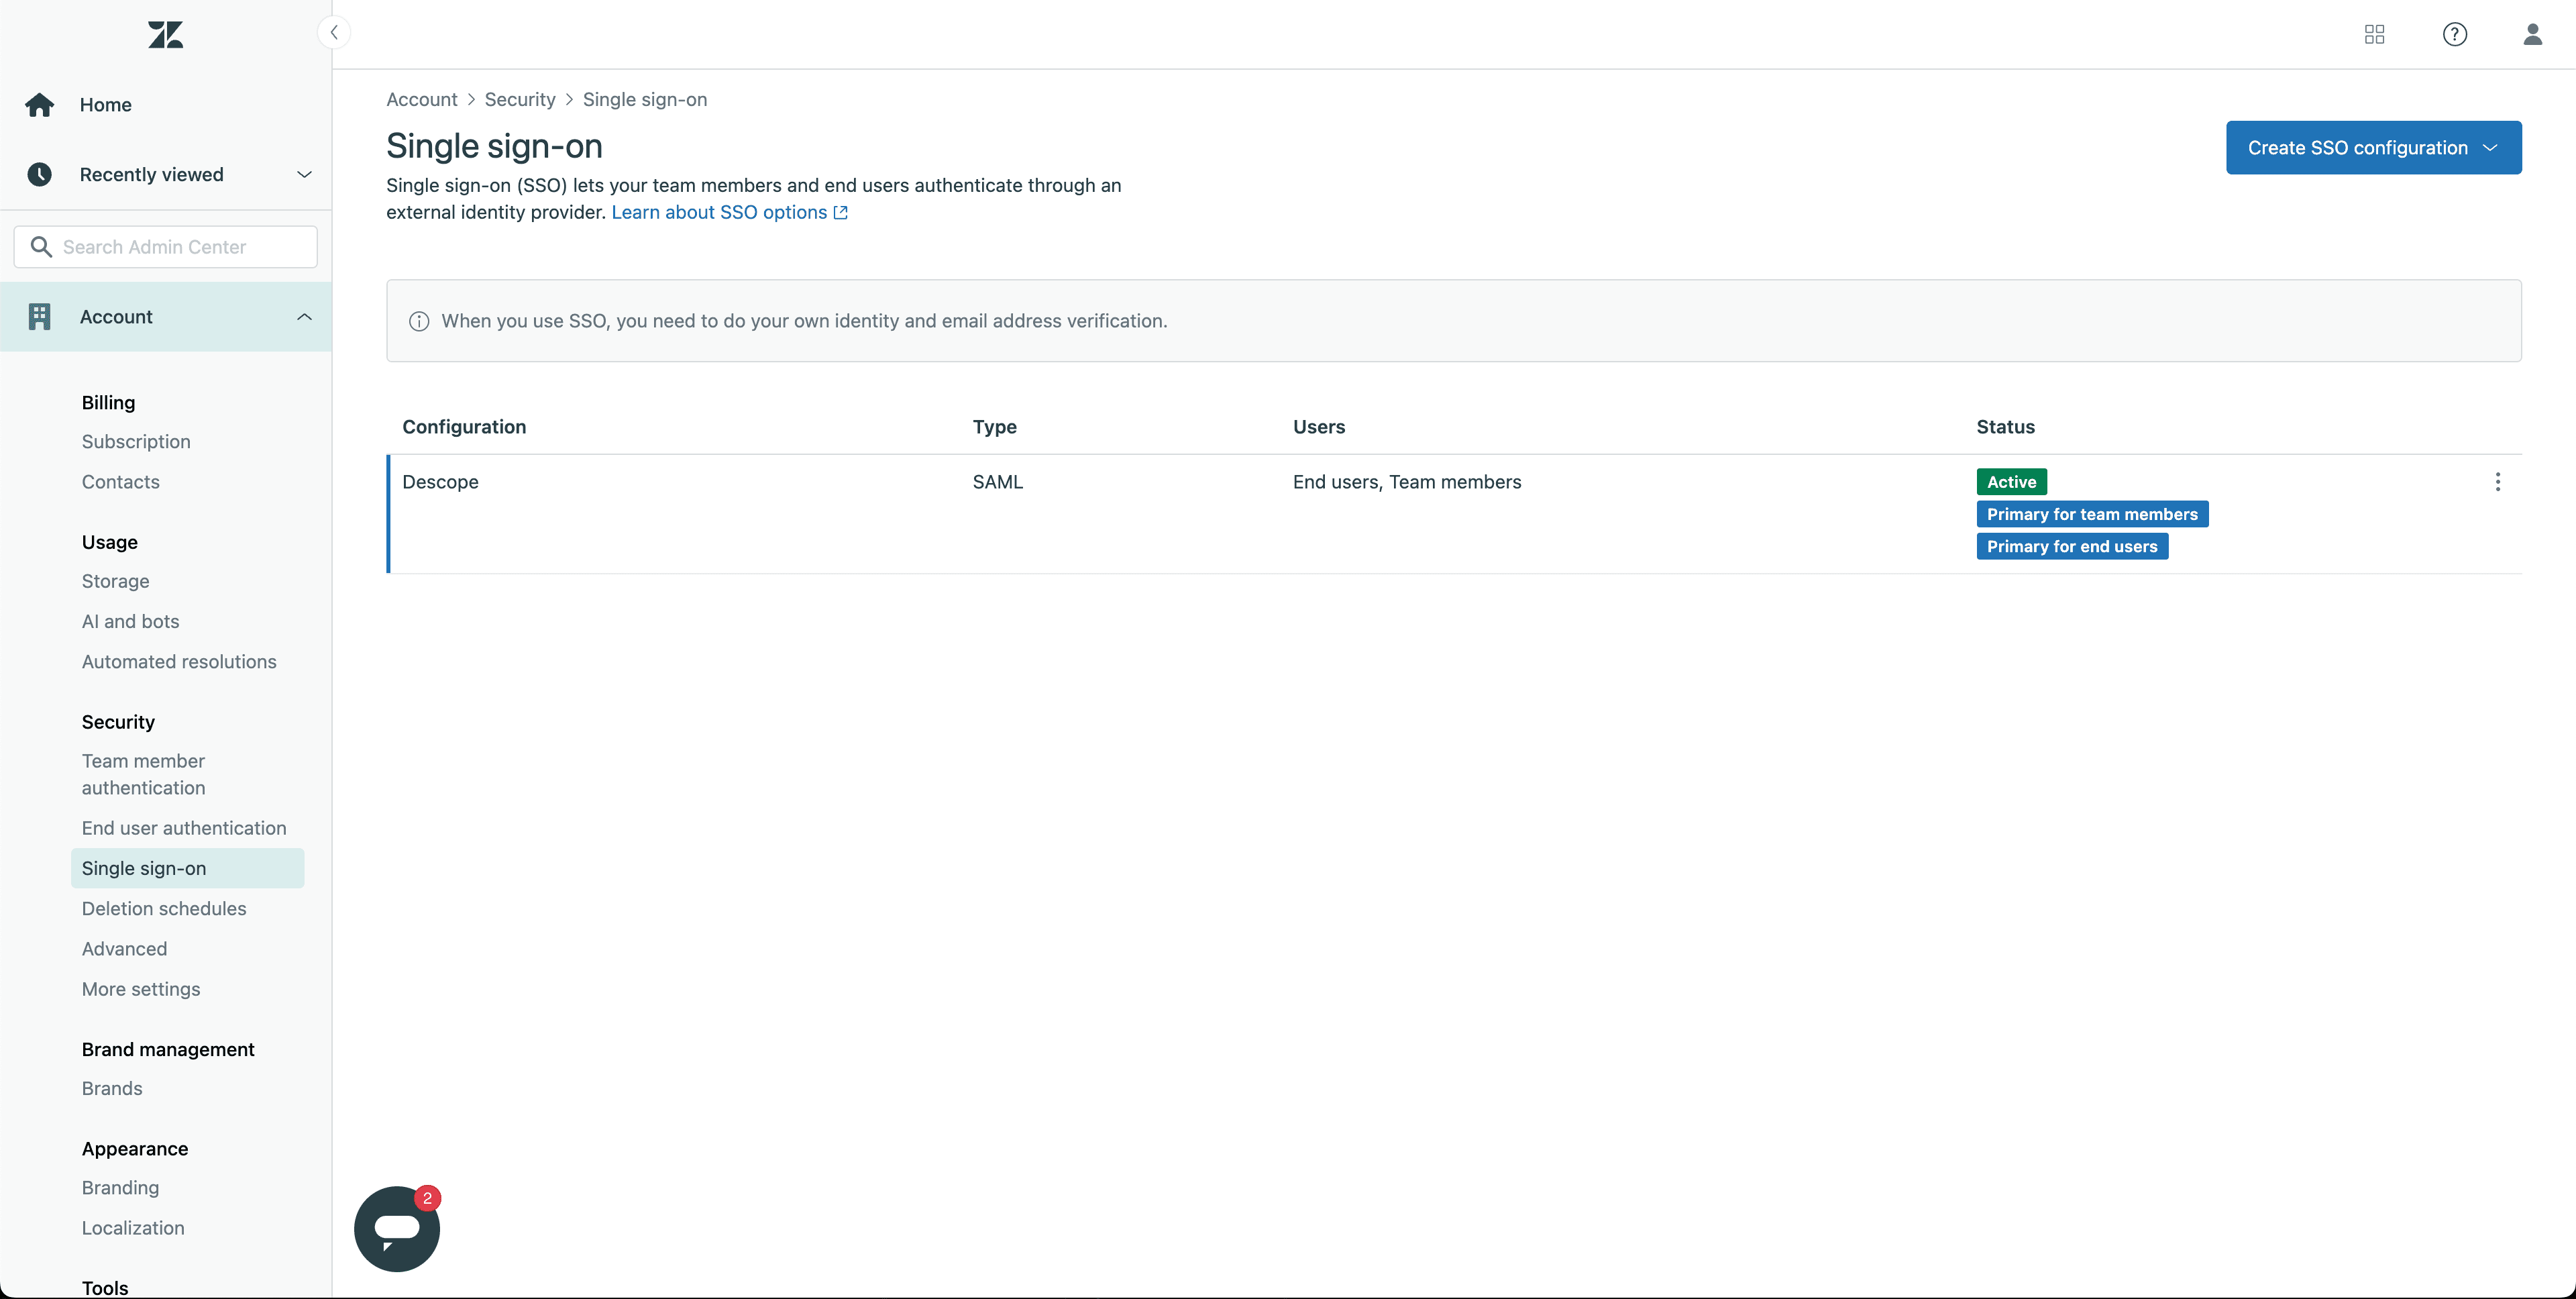Click the Configuration column header
2576x1299 pixels.
point(464,426)
